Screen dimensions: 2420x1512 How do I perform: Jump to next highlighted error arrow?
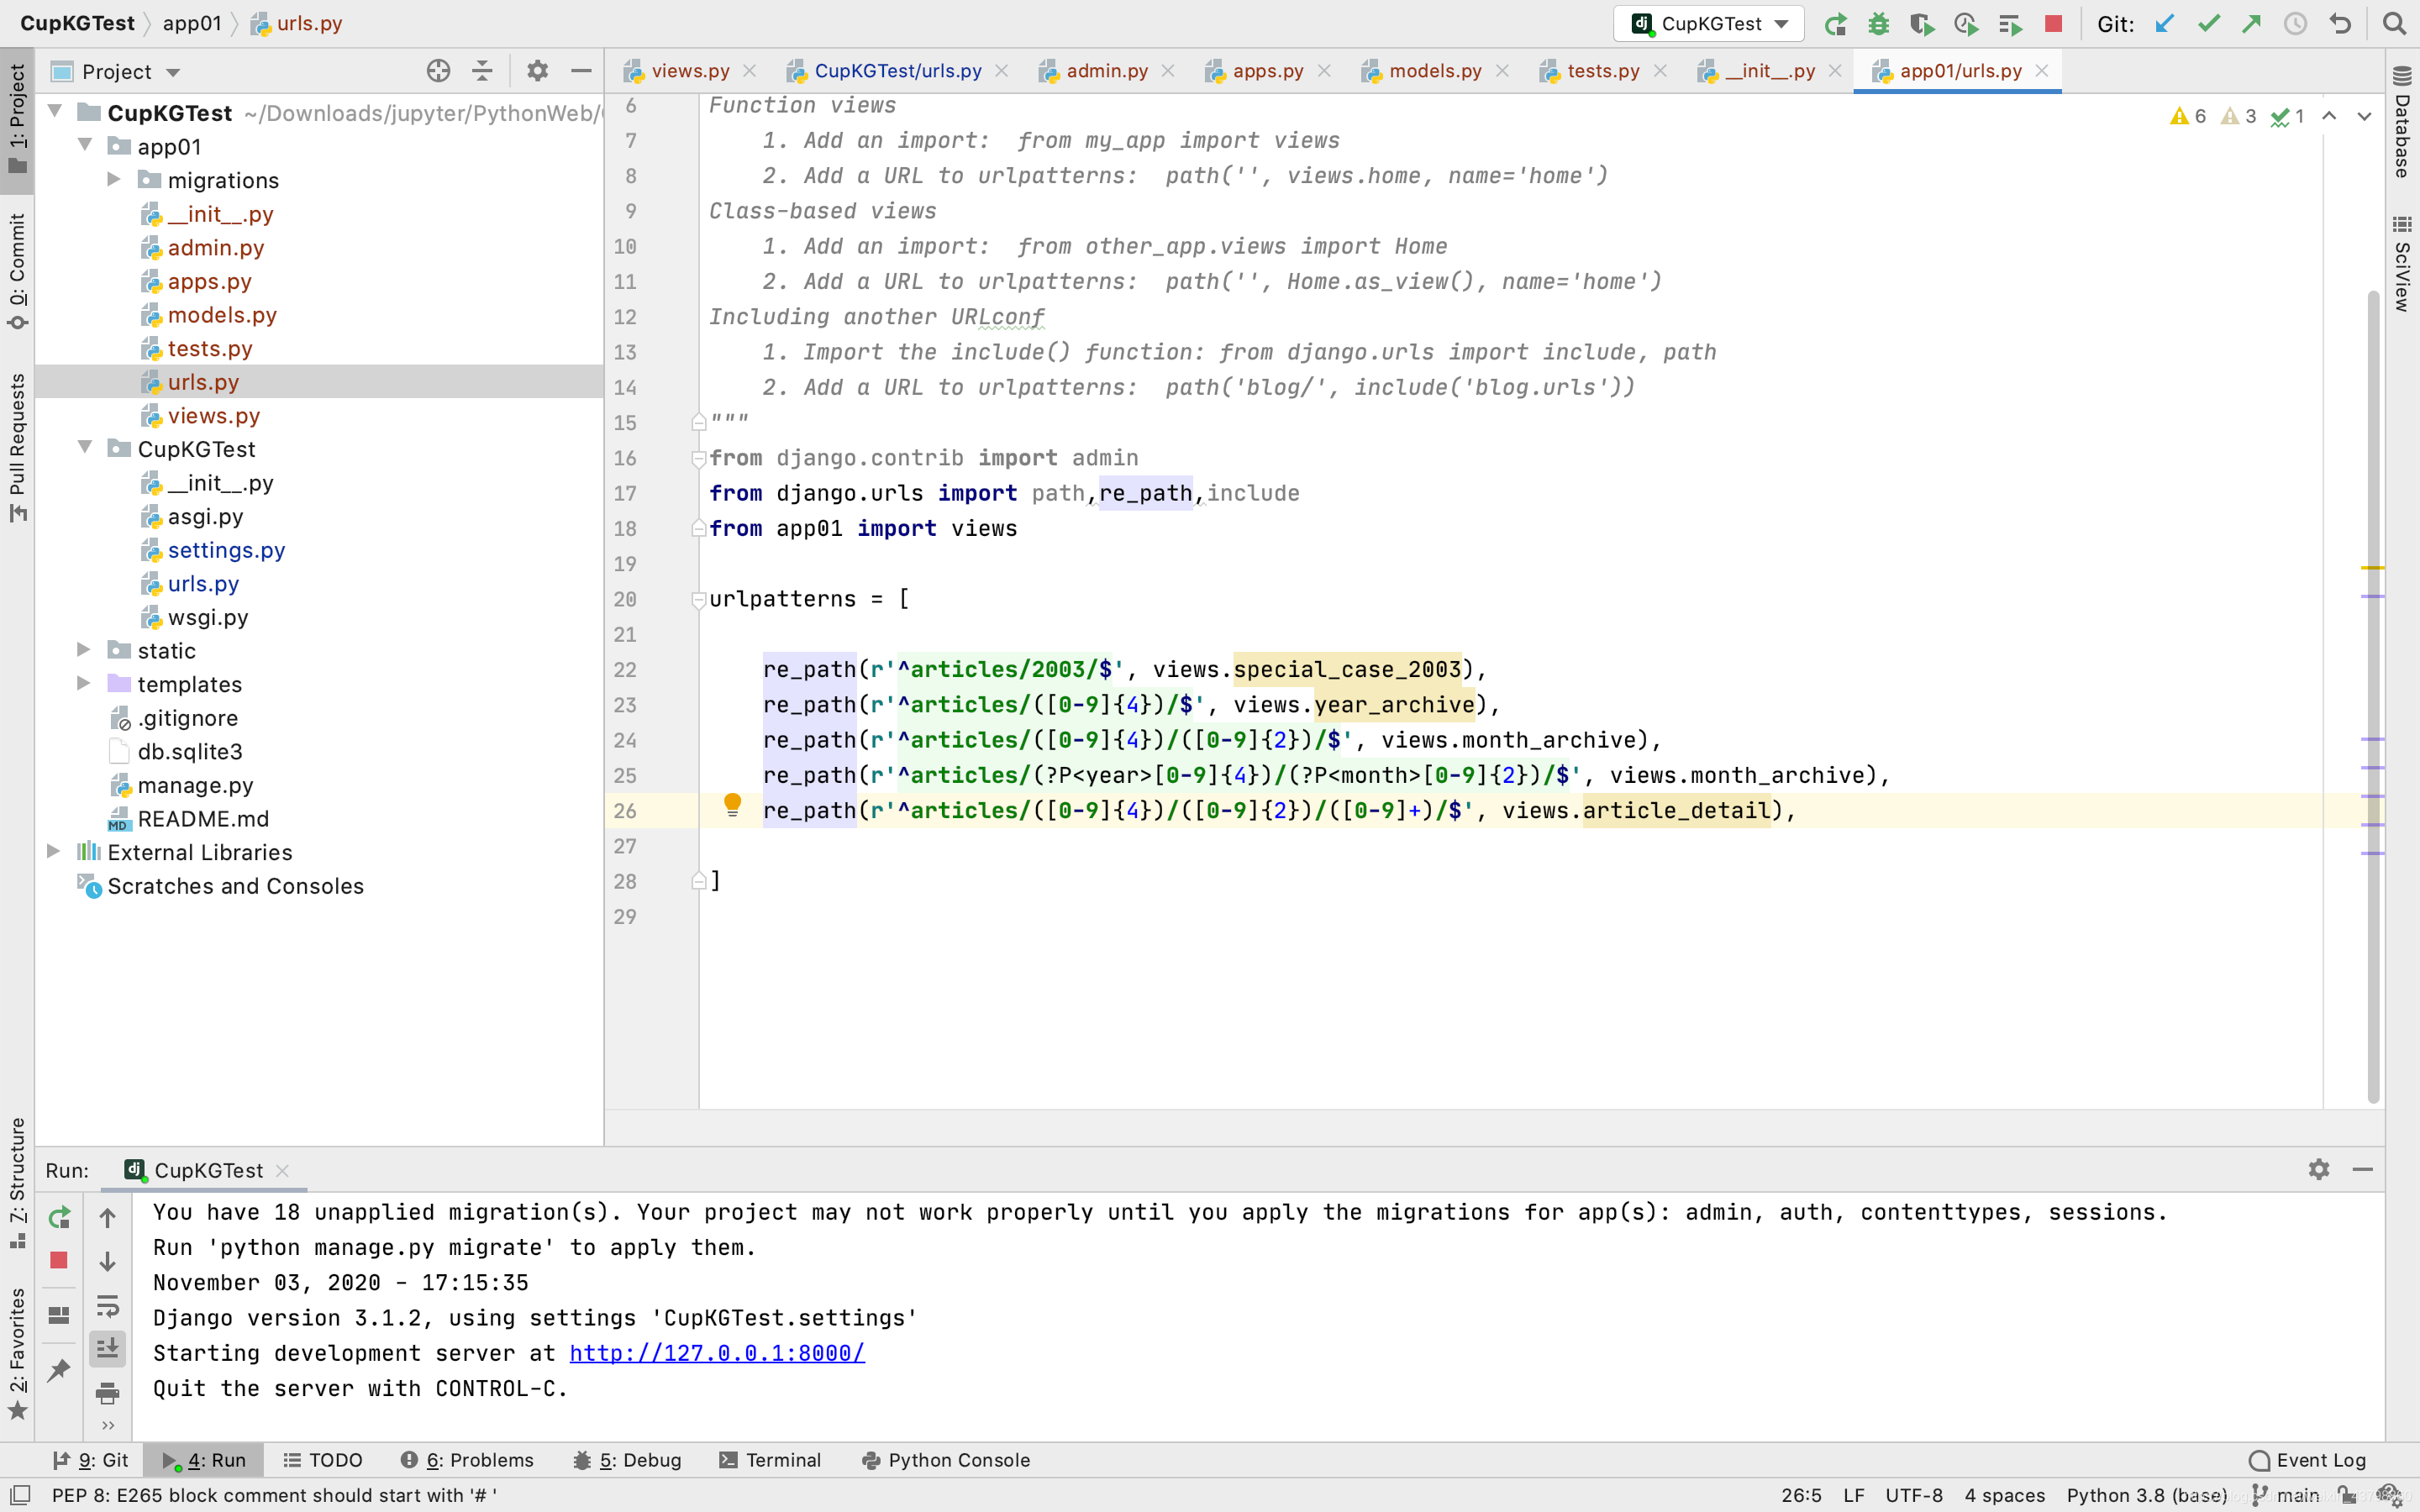[2364, 116]
